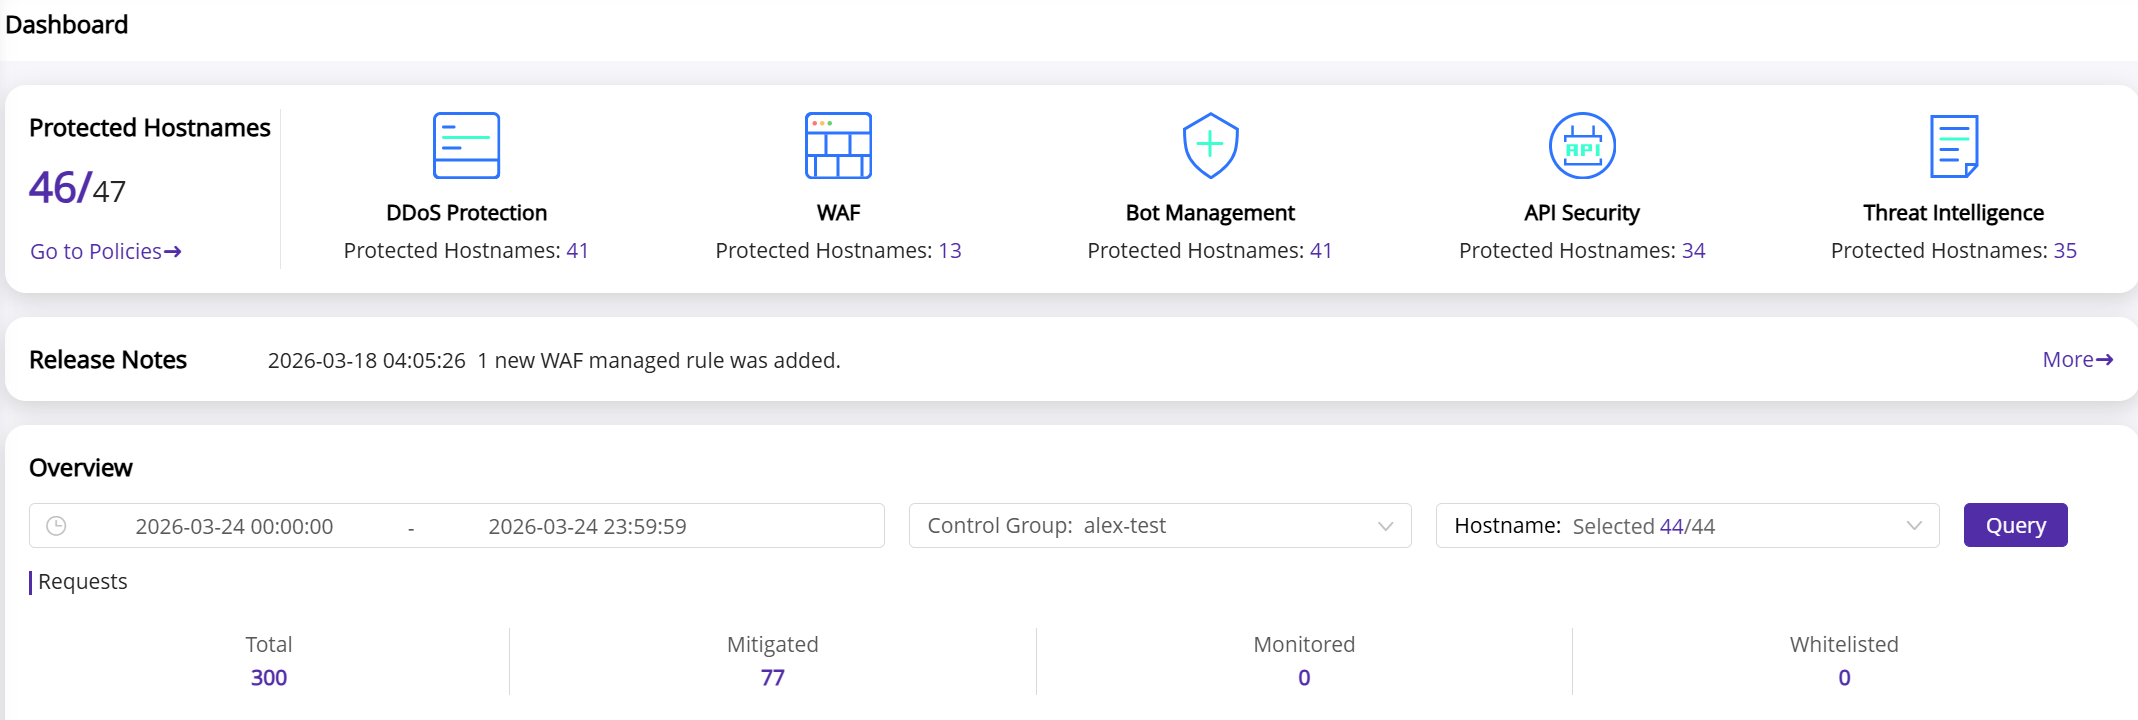Click Threat Intelligence hostnames count 35
Viewport: 2138px width, 720px height.
2065,250
